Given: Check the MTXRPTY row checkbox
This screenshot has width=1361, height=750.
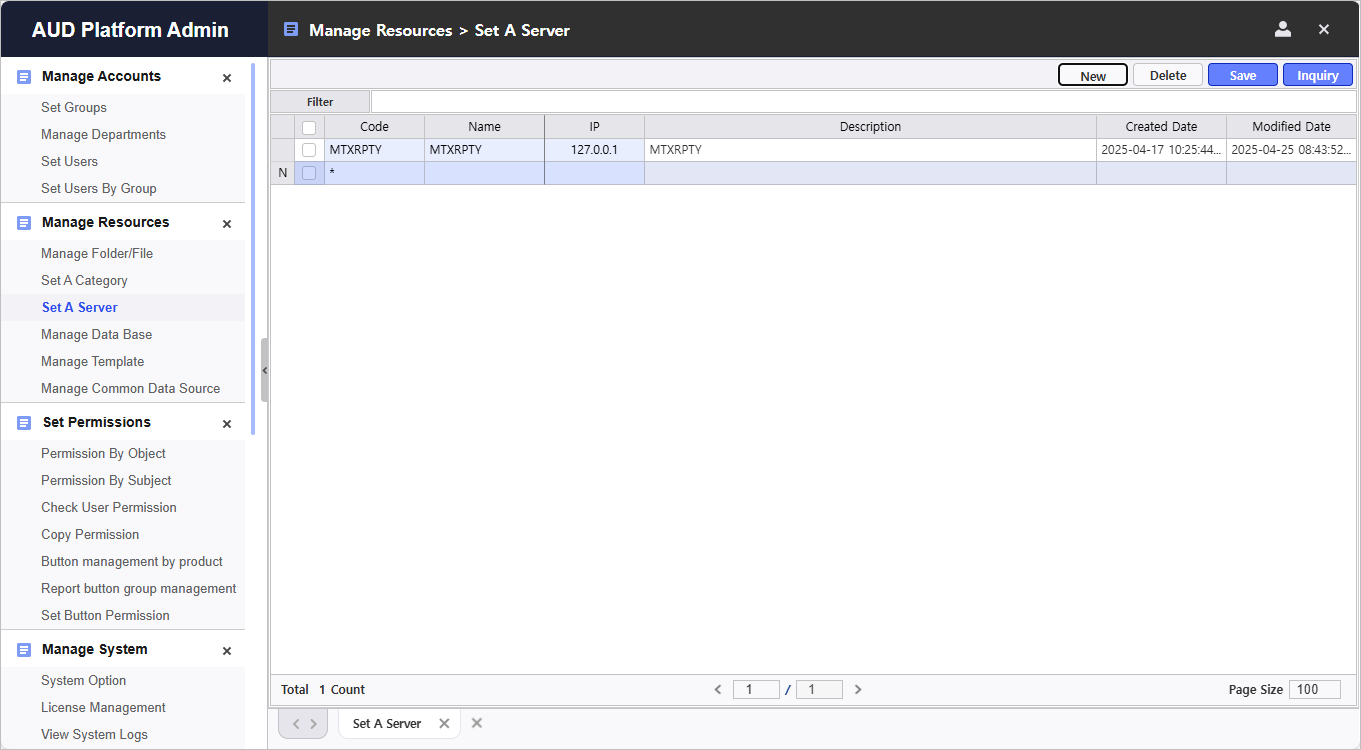Looking at the screenshot, I should click(x=309, y=150).
